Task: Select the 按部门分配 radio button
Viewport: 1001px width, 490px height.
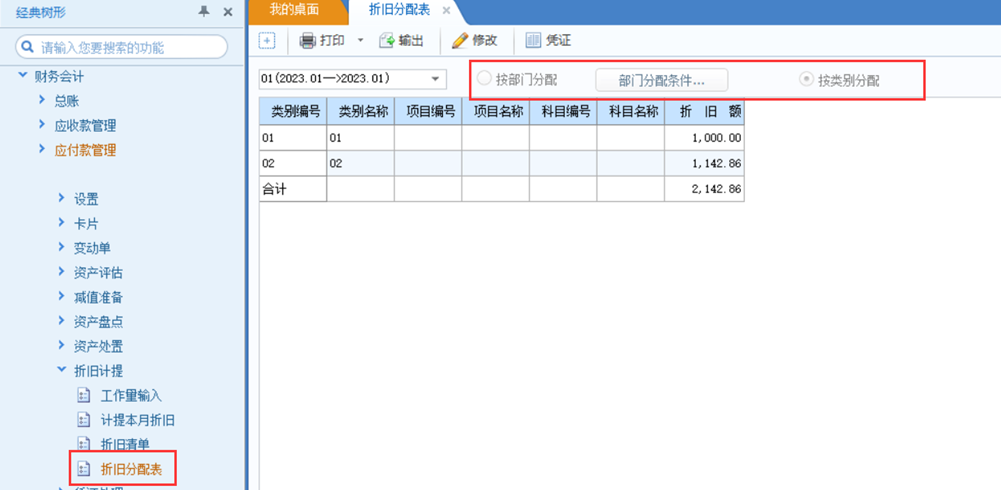Action: click(484, 79)
